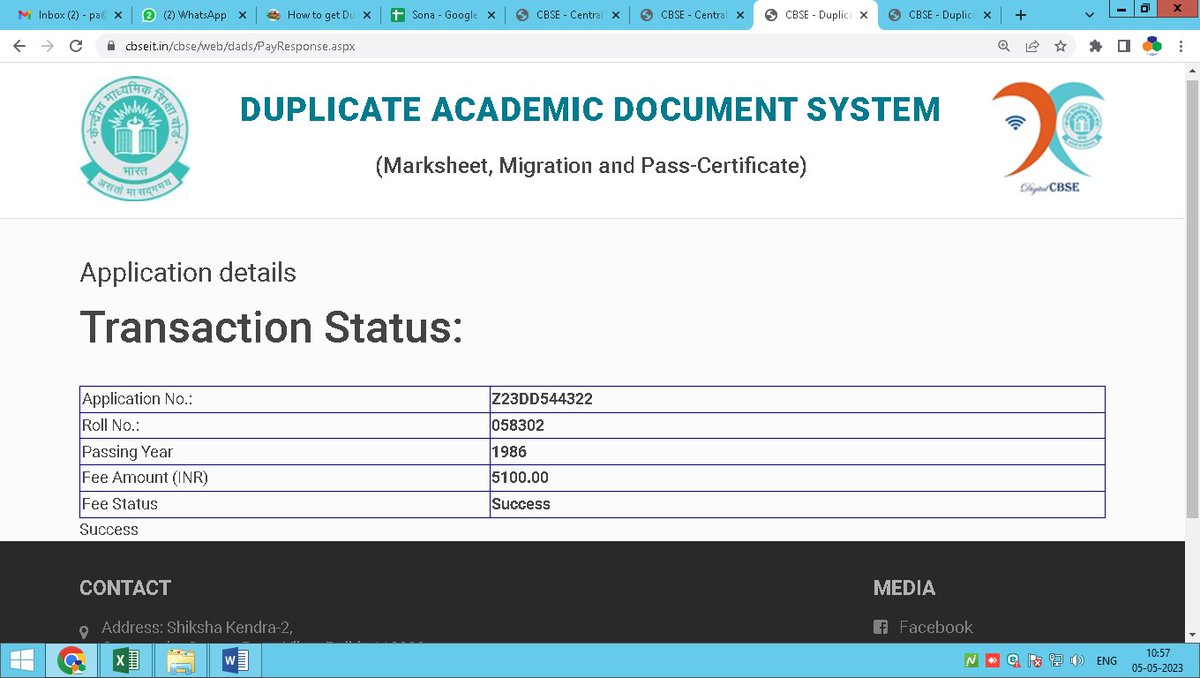Click the ESET antivirus tray icon
This screenshot has width=1200, height=678.
1013,661
